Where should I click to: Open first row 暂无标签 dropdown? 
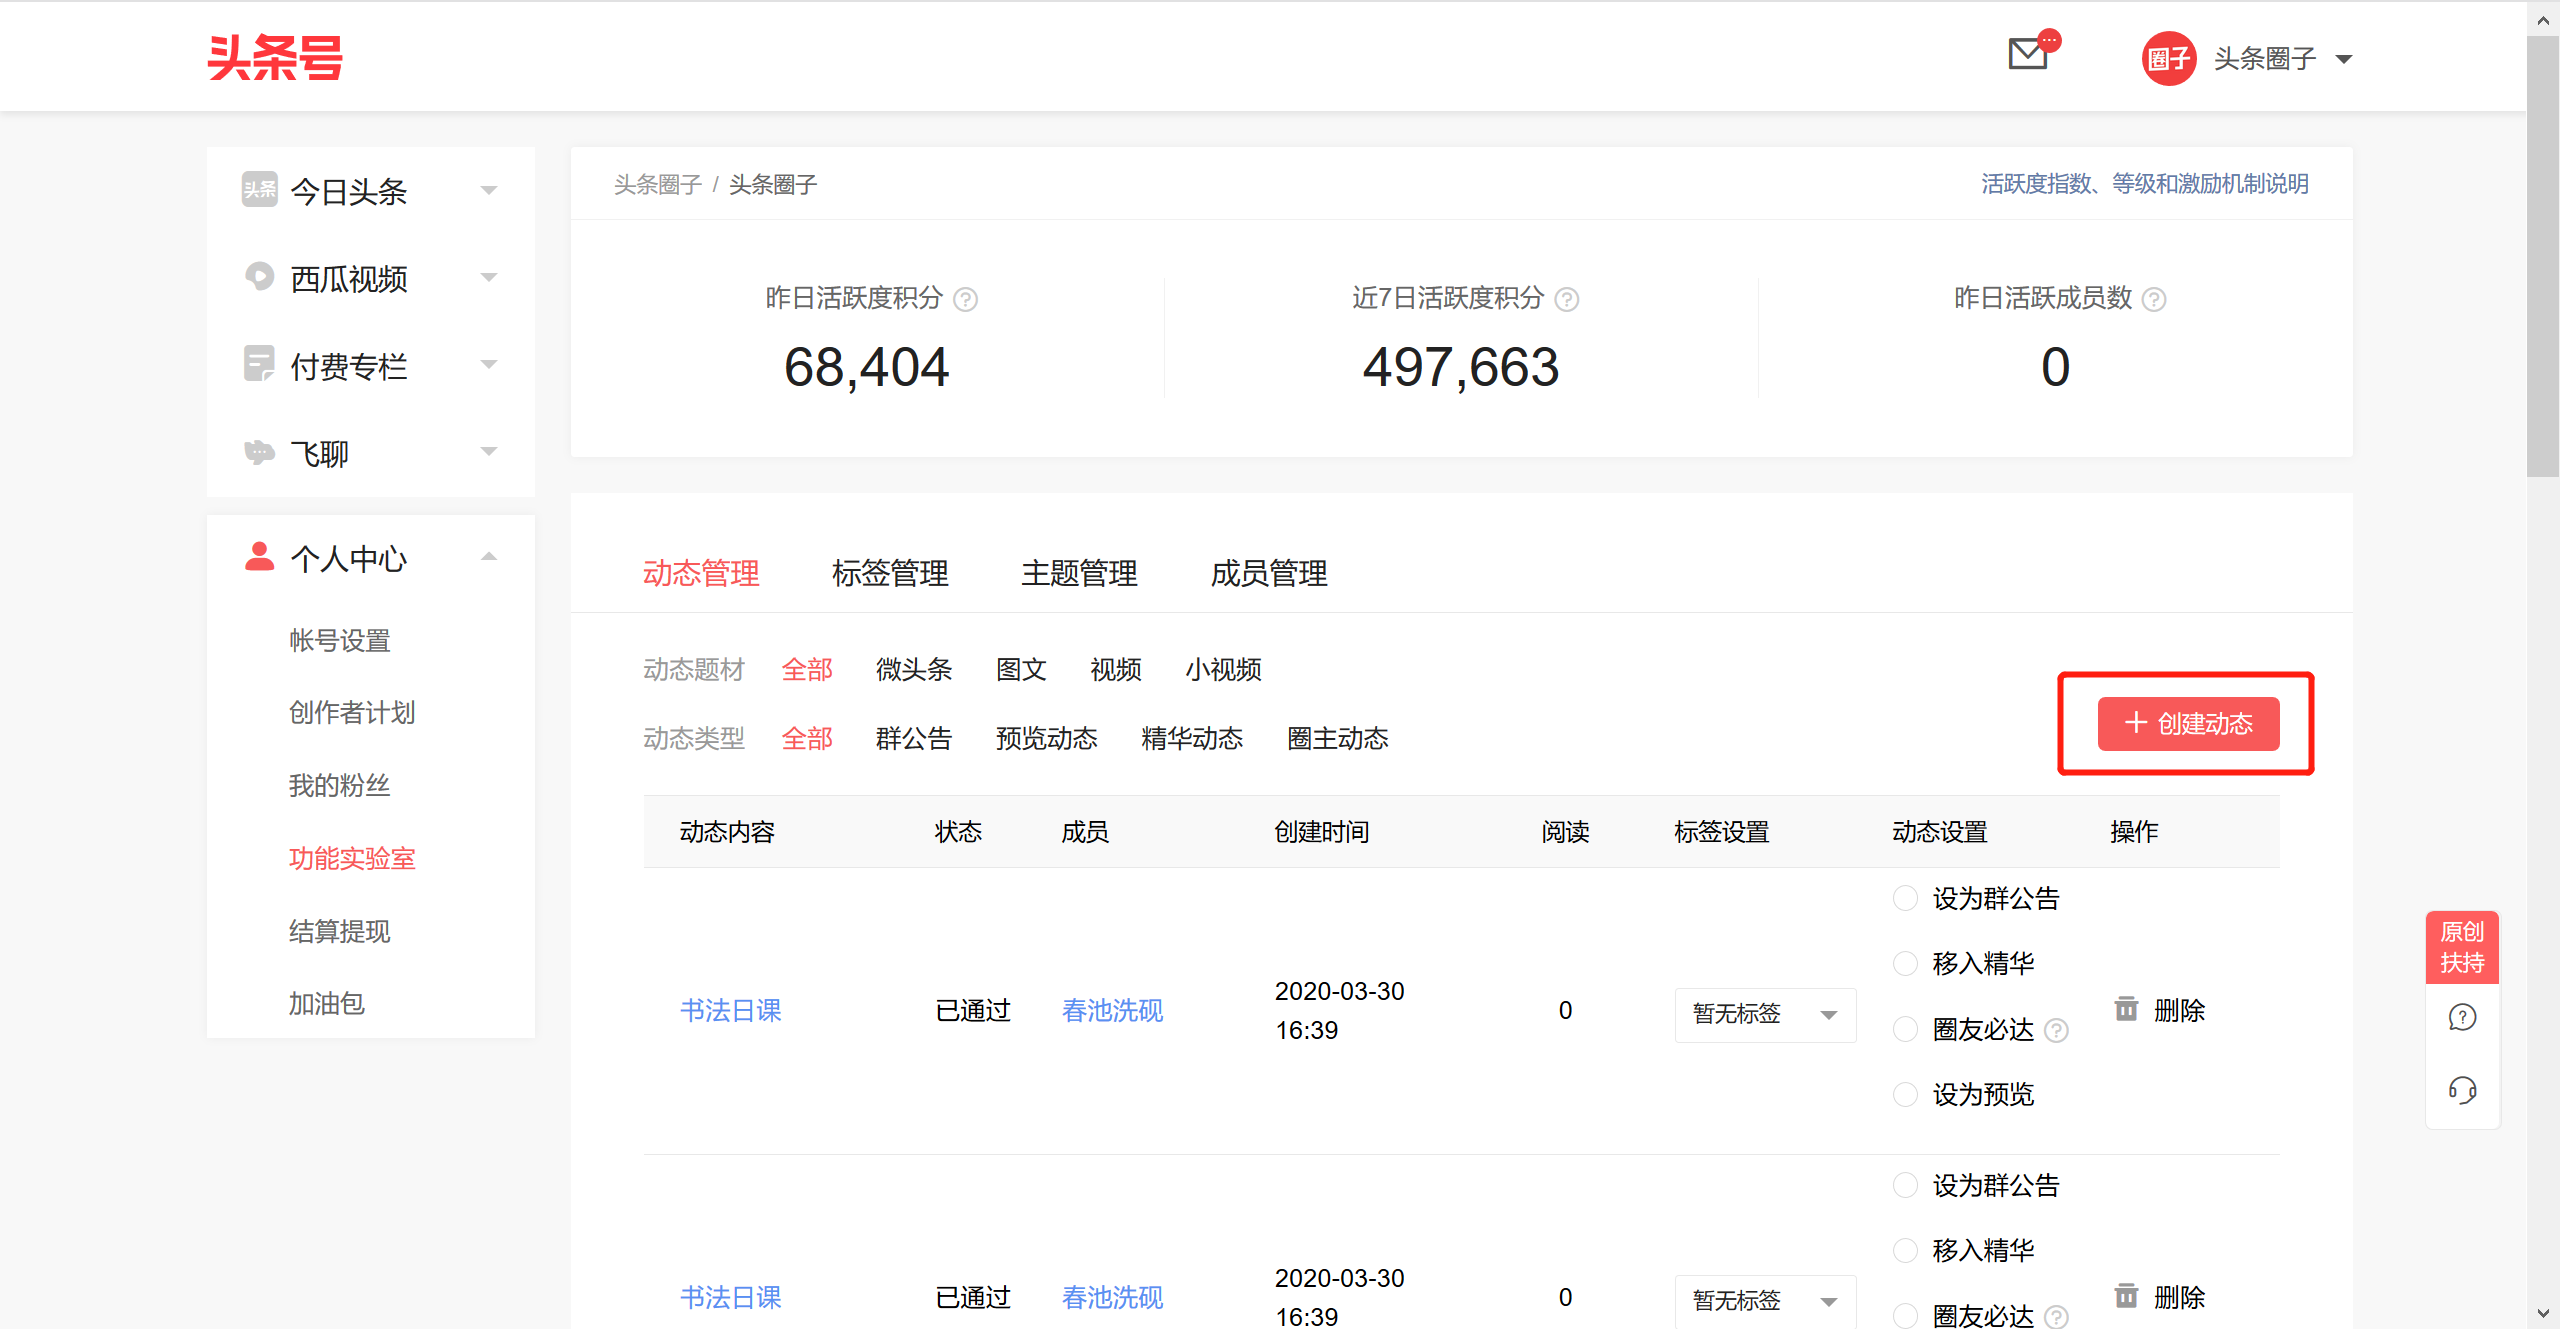(x=1766, y=1014)
